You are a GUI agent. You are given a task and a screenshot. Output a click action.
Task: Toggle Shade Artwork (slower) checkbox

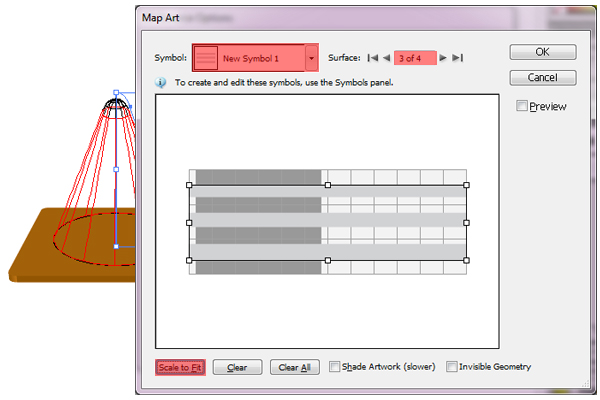tap(334, 367)
